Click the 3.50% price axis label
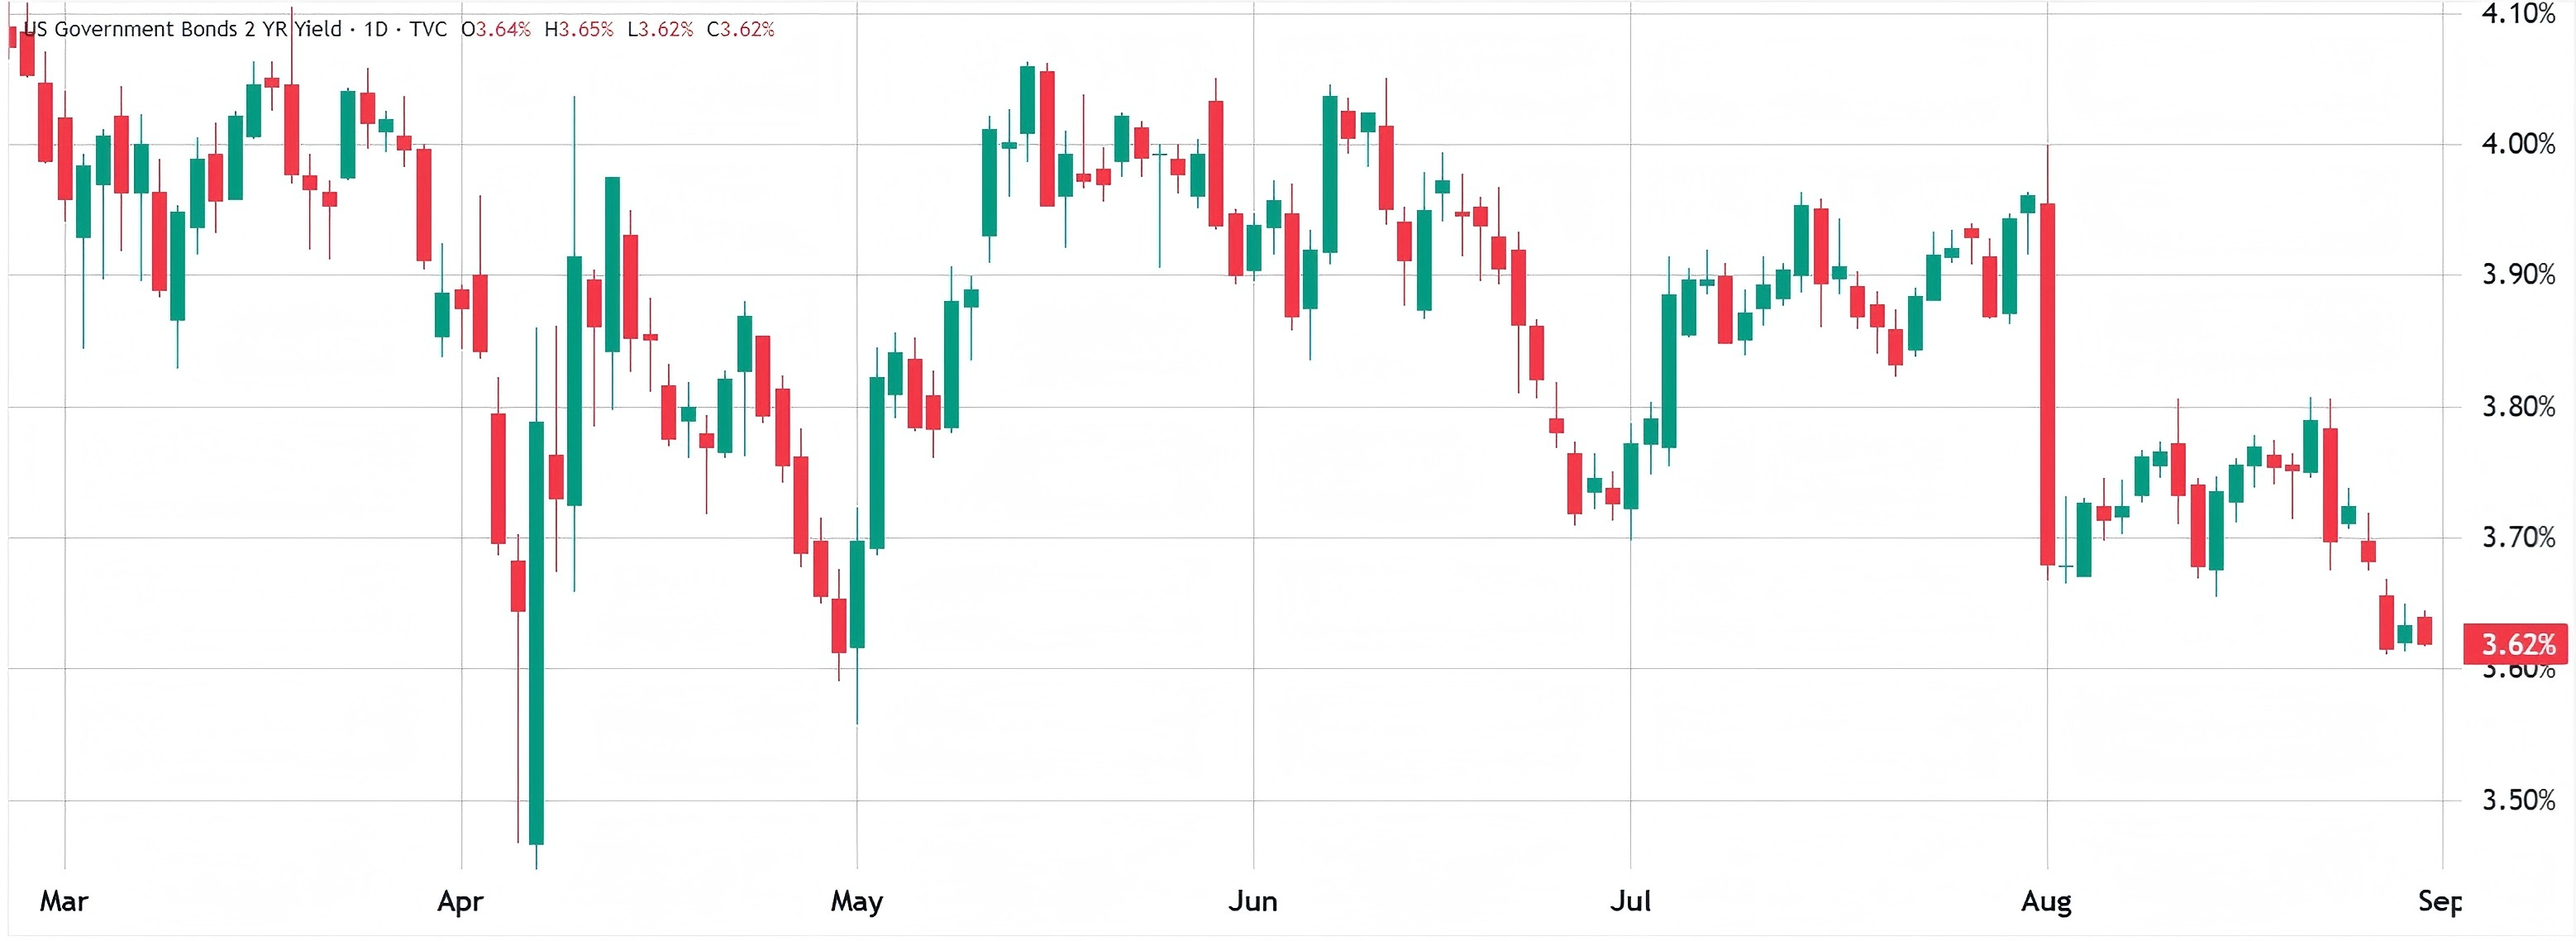 pyautogui.click(x=2517, y=800)
